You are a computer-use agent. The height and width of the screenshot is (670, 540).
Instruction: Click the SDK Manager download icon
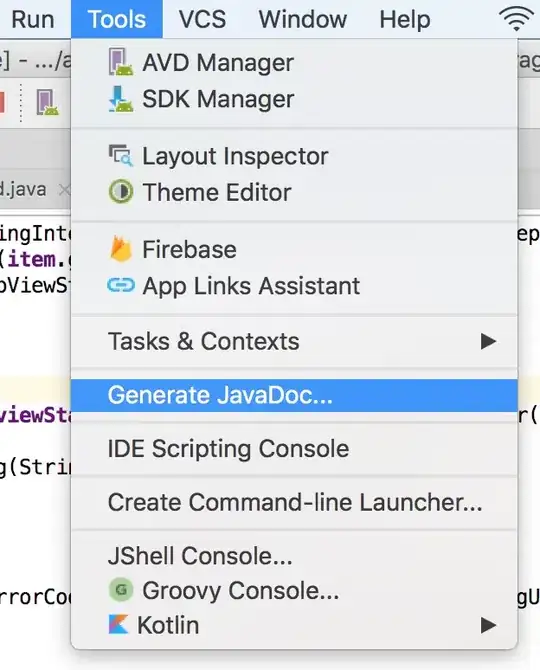tap(120, 99)
